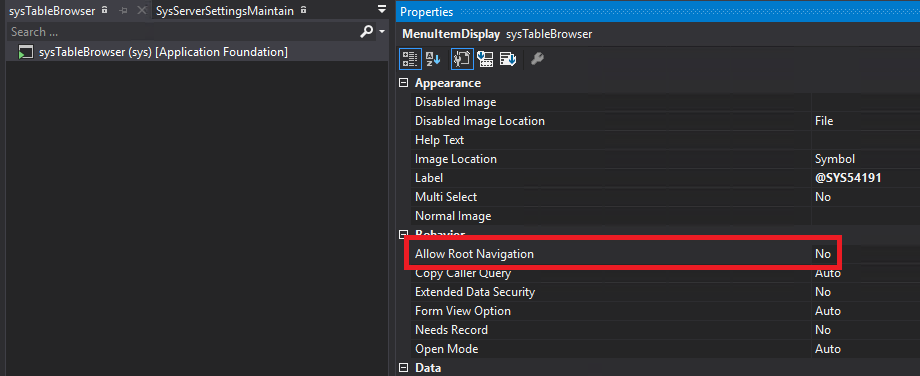
Task: Select sysTableBrowser (sys) tree node
Action: pyautogui.click(x=163, y=52)
